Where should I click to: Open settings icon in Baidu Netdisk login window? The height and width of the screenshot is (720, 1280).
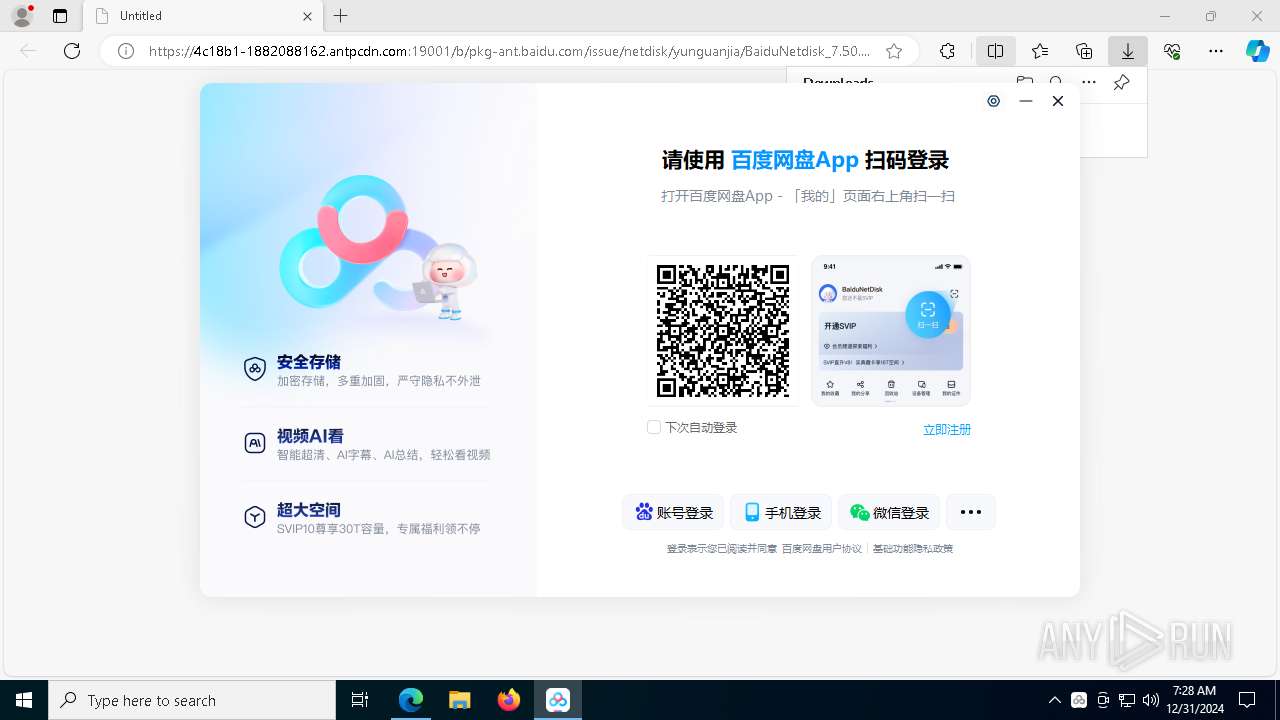click(x=993, y=101)
